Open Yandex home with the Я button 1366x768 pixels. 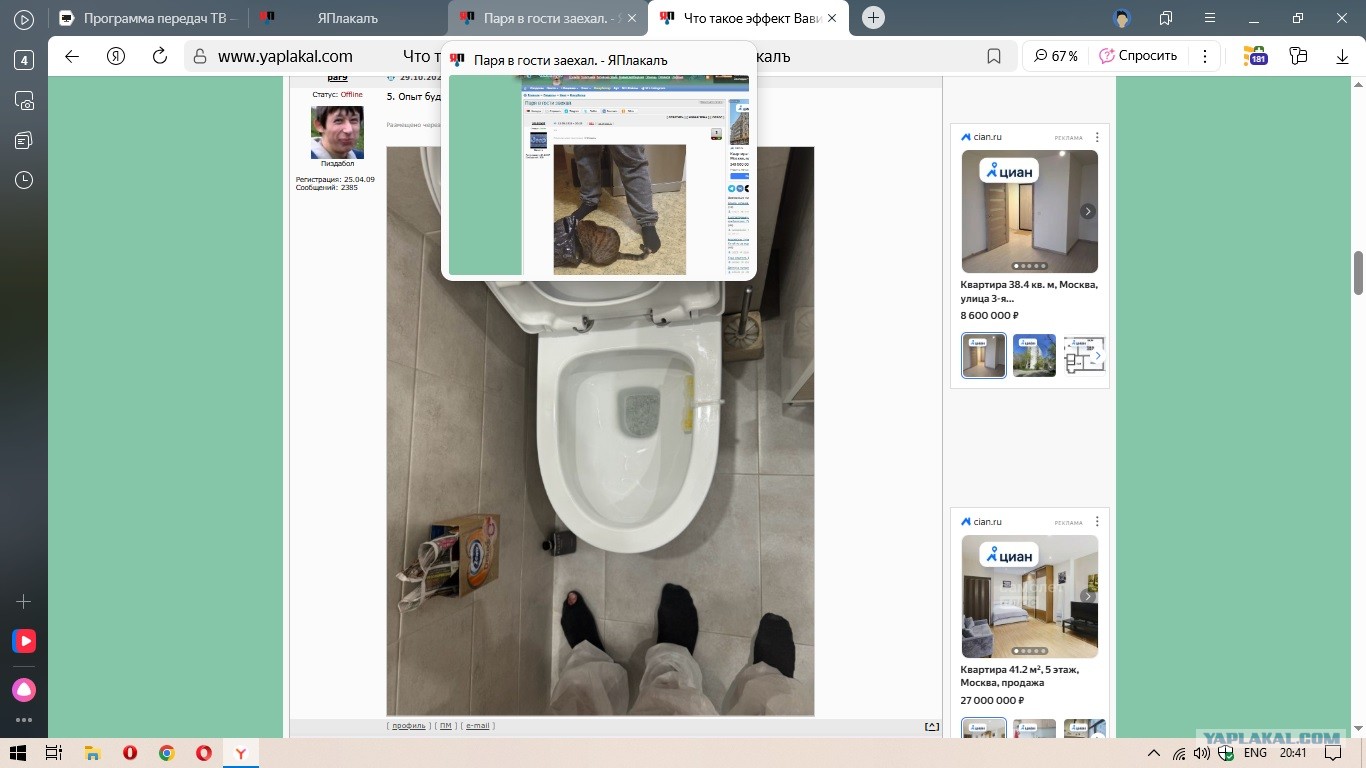click(116, 56)
